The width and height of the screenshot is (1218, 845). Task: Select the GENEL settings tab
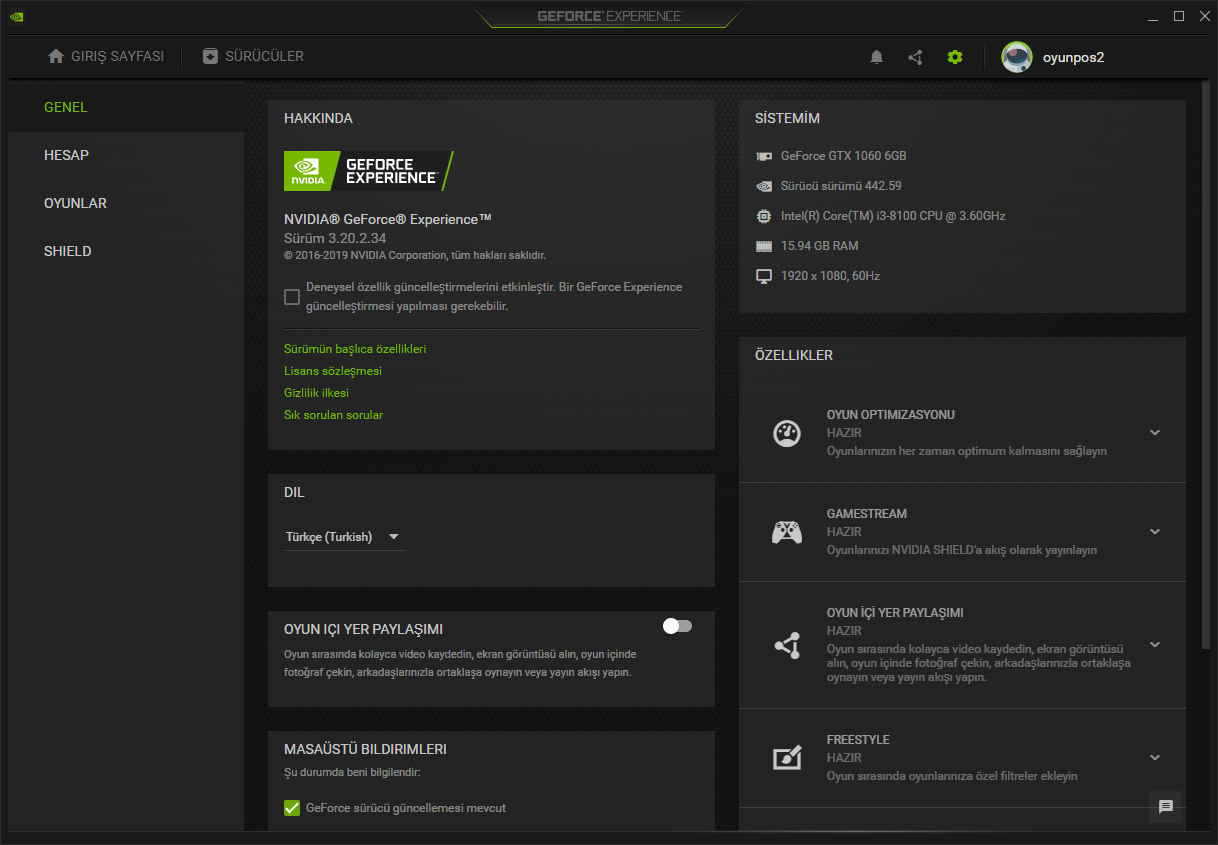[x=126, y=107]
